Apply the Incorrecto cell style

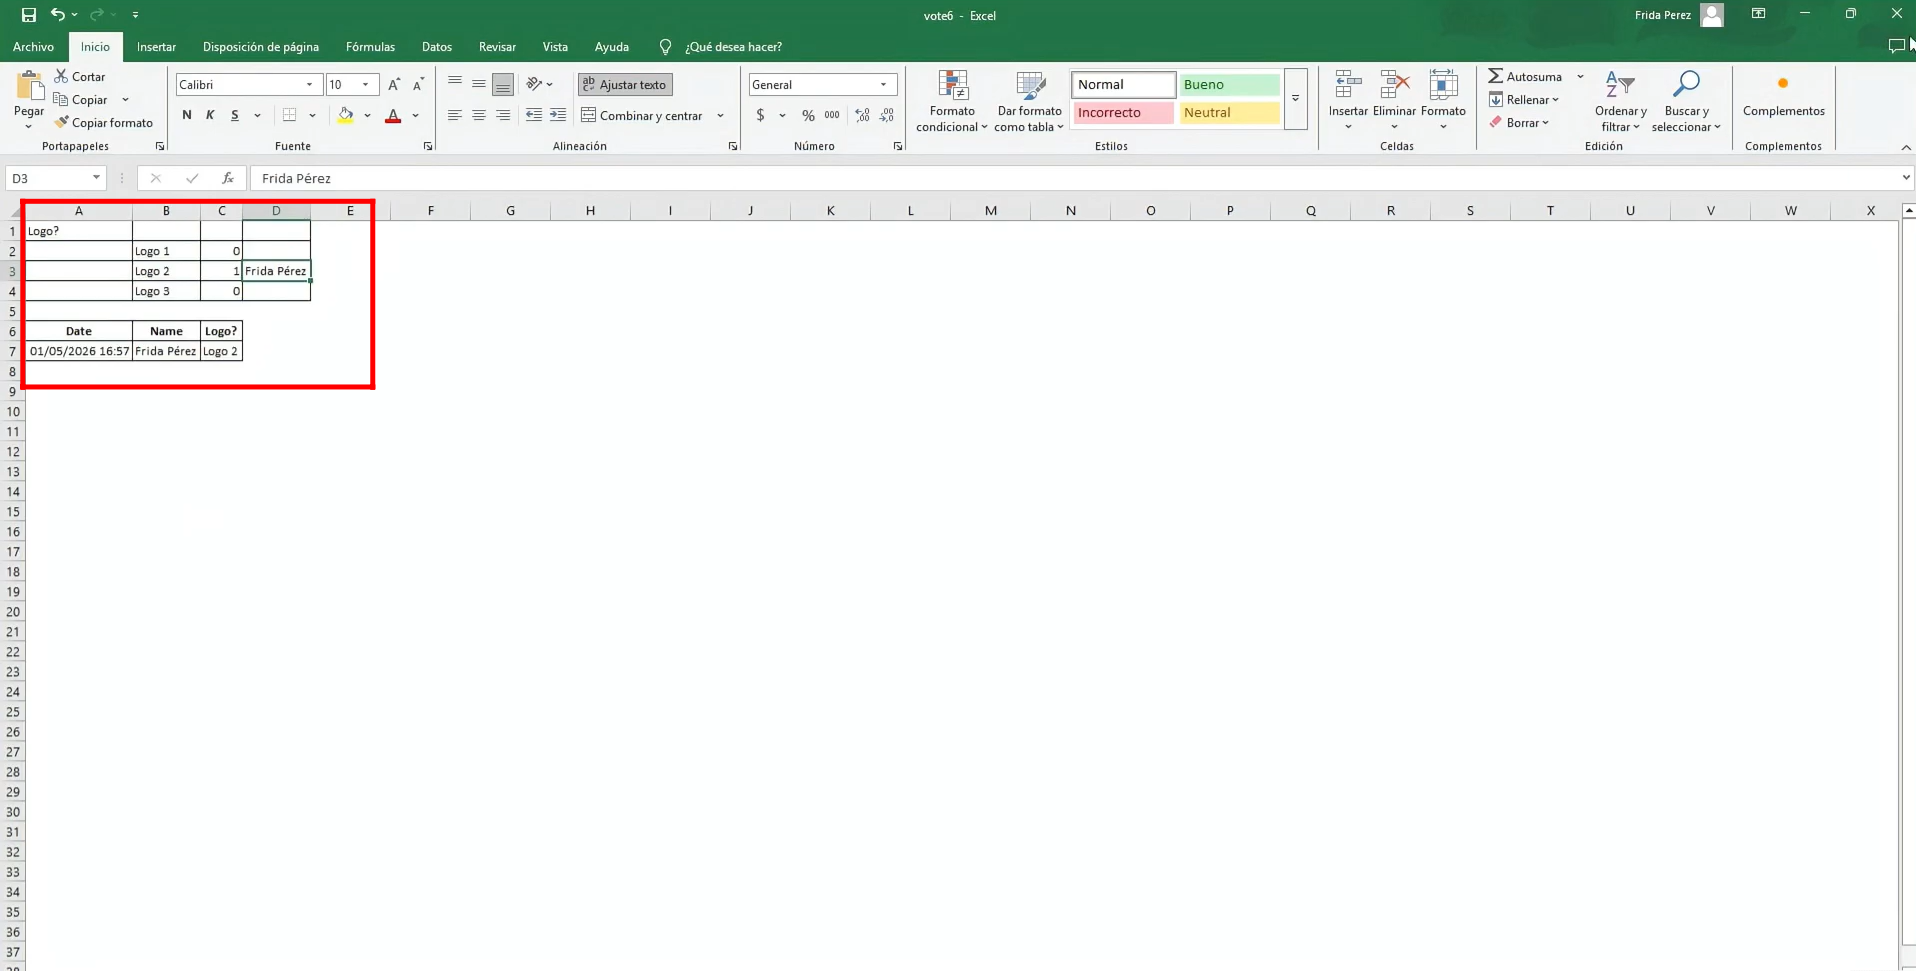(x=1122, y=113)
